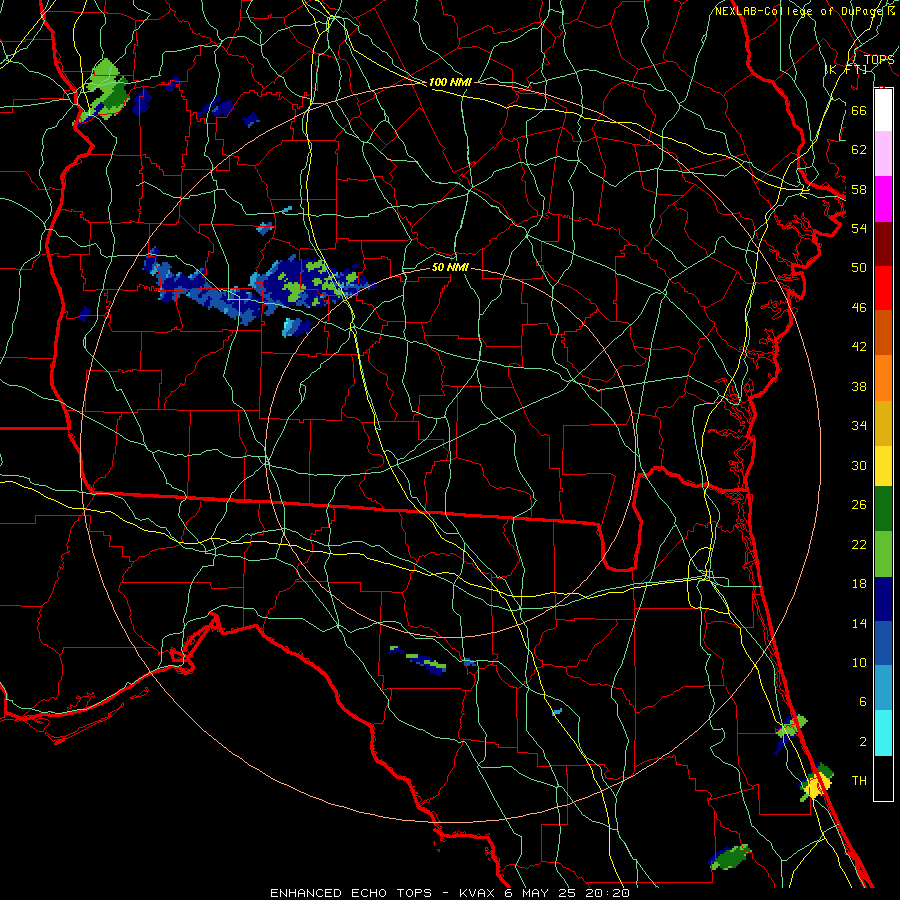This screenshot has width=900, height=900.
Task: Click the yellow legend color block
Action: pos(883,466)
